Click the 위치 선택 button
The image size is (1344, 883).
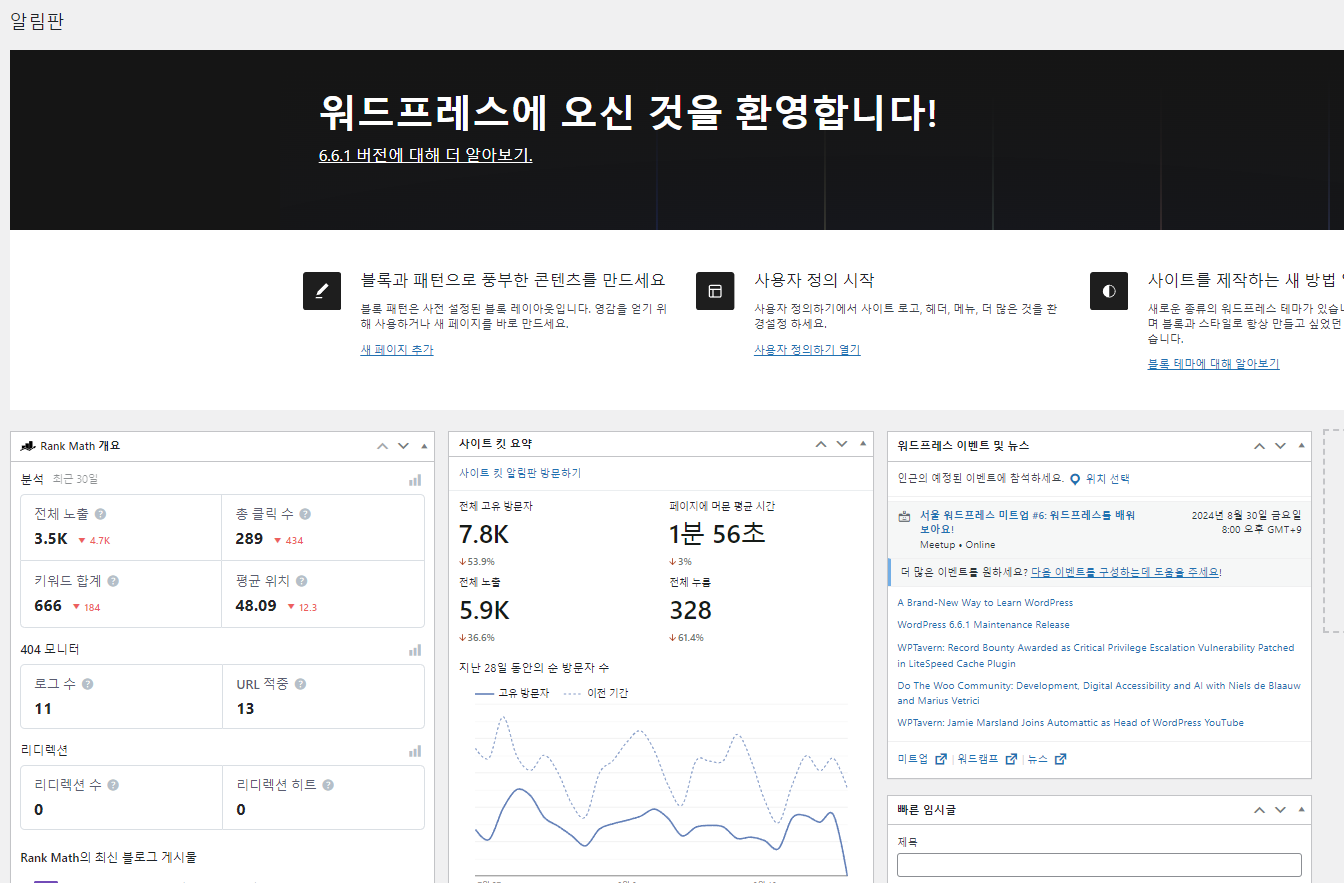1100,479
